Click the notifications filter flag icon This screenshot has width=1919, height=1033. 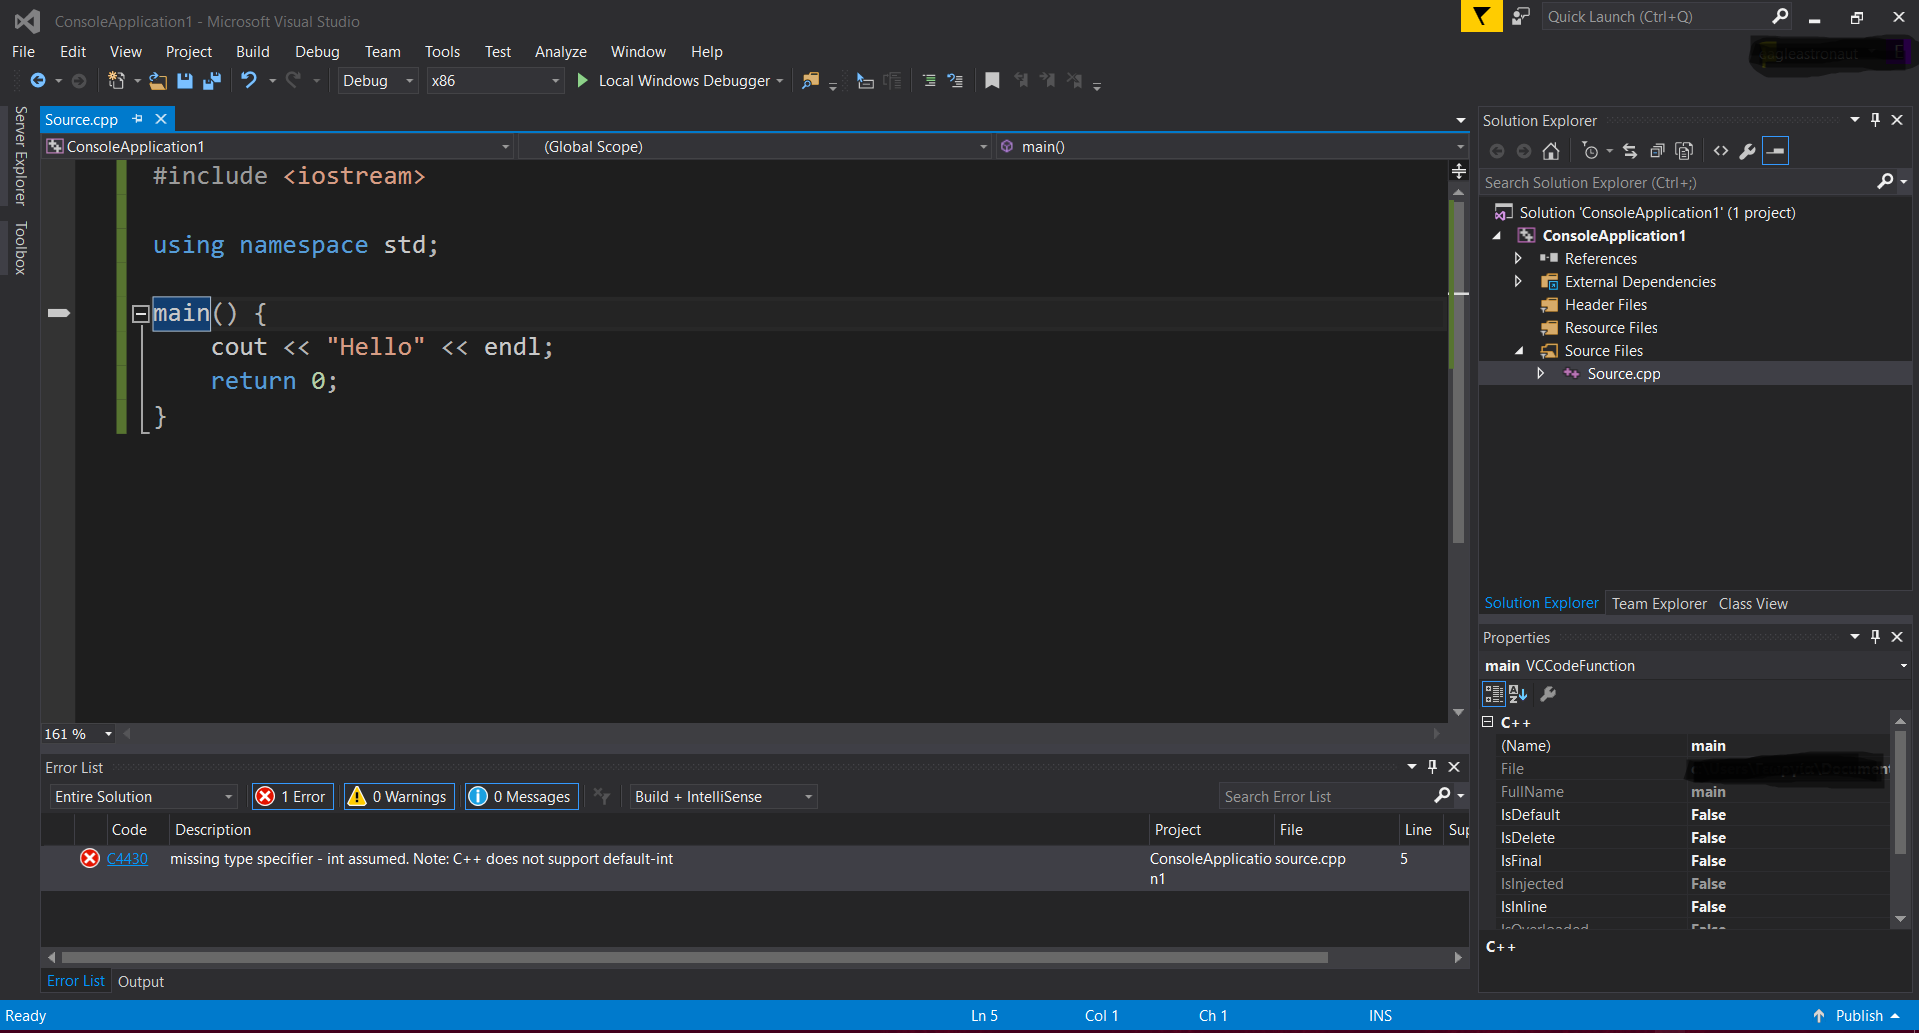[x=1481, y=16]
